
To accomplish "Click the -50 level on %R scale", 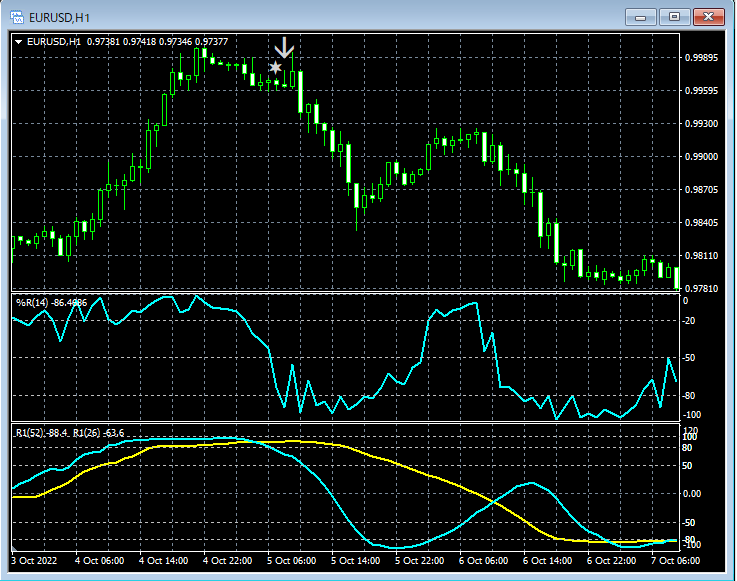I will coord(690,357).
